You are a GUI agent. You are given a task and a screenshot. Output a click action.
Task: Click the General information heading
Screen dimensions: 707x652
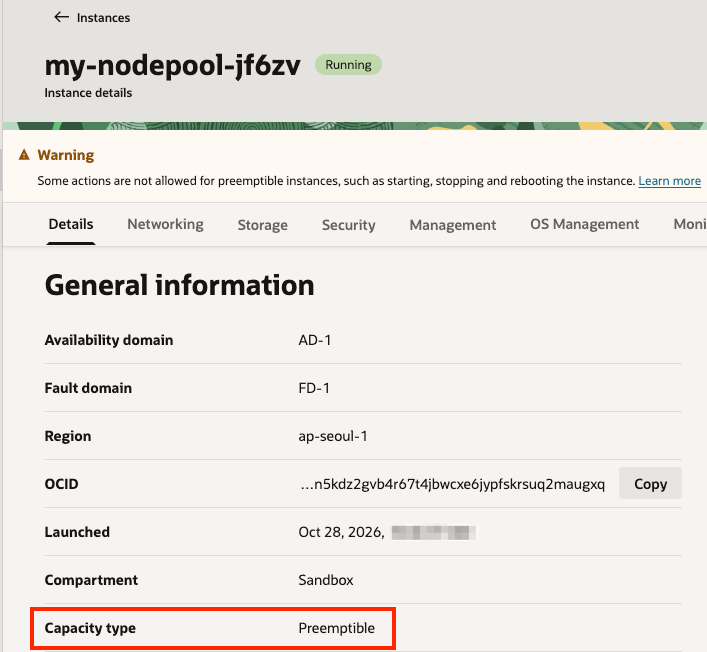[179, 285]
